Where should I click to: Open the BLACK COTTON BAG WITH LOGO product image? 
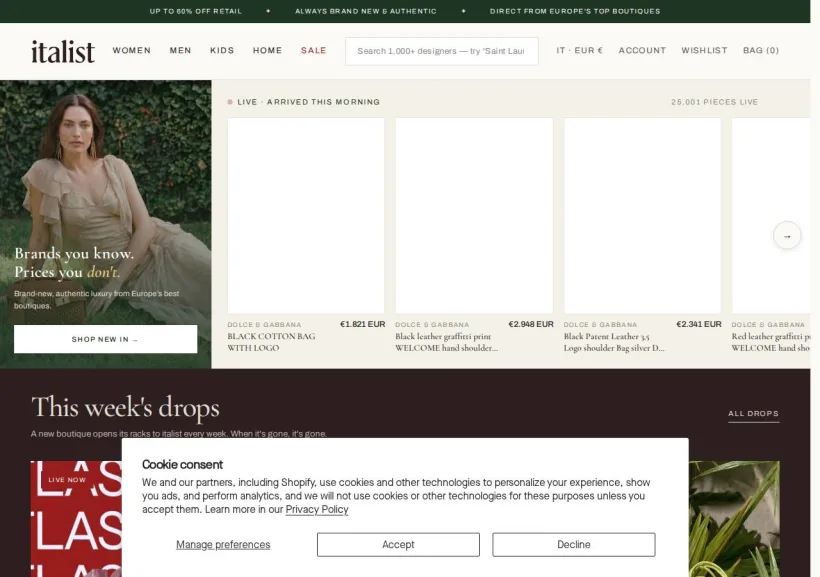pos(306,216)
